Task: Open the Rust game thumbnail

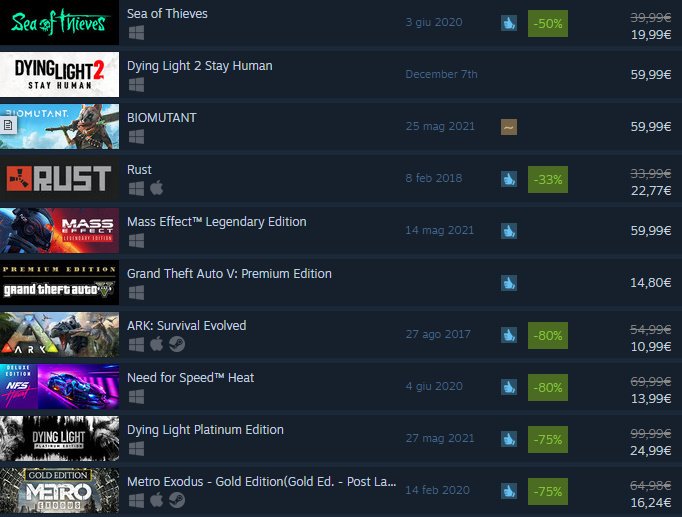Action: 59,178
